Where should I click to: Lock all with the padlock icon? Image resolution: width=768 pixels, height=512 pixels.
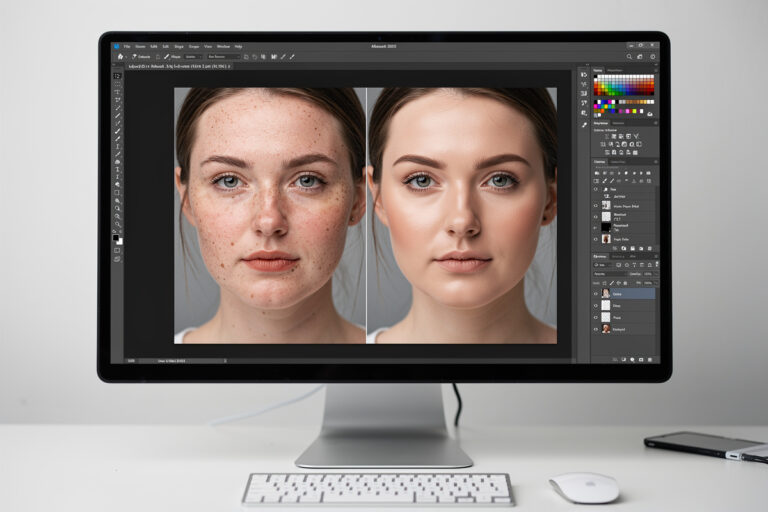pos(625,283)
